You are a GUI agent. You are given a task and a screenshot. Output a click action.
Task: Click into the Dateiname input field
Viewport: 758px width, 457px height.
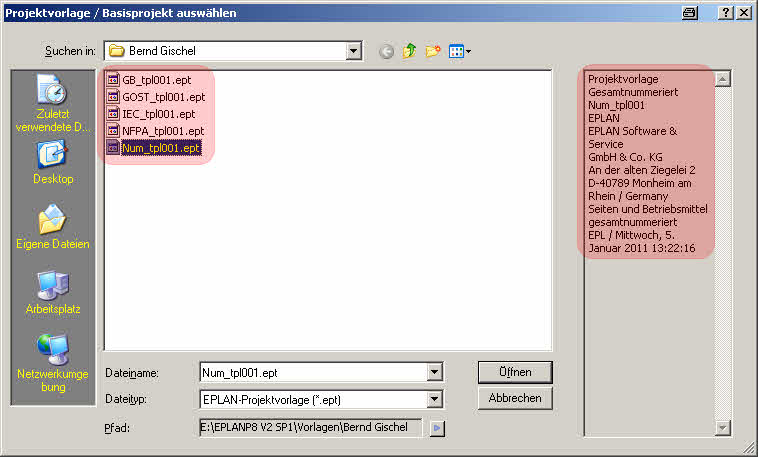(314, 372)
